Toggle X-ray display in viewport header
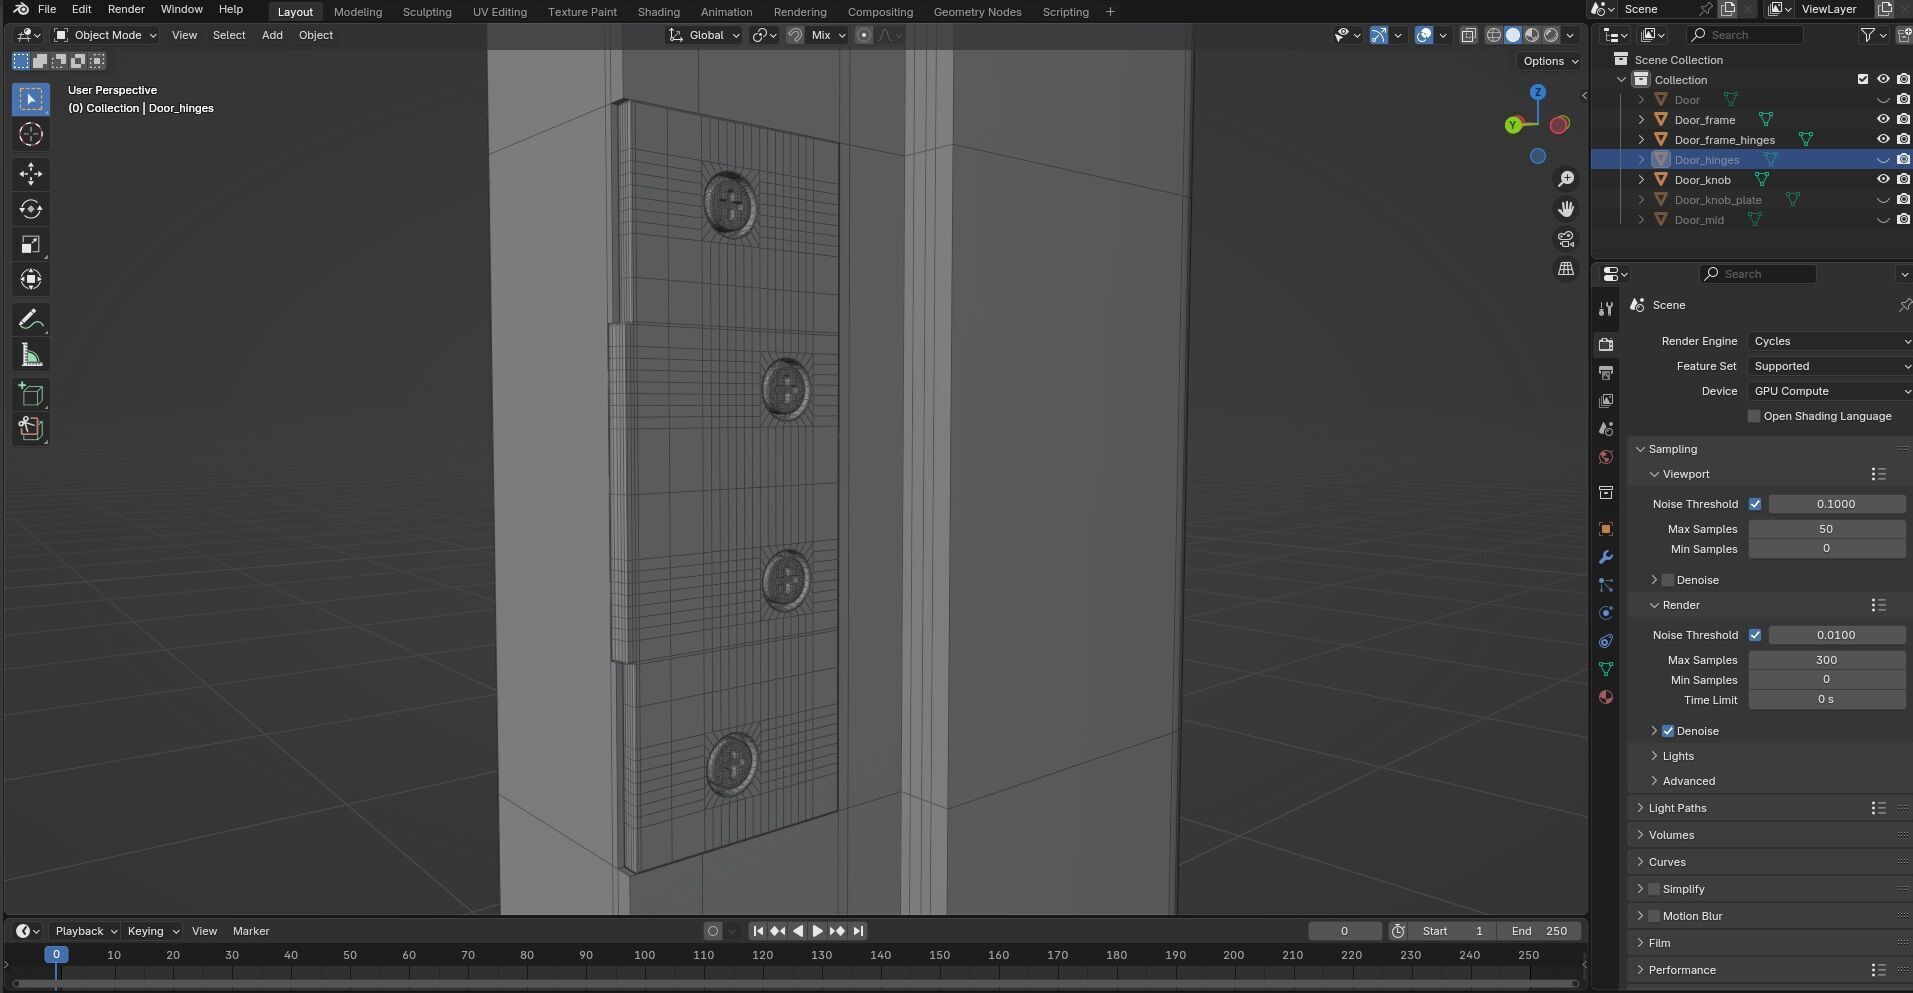1913x993 pixels. pos(1468,35)
